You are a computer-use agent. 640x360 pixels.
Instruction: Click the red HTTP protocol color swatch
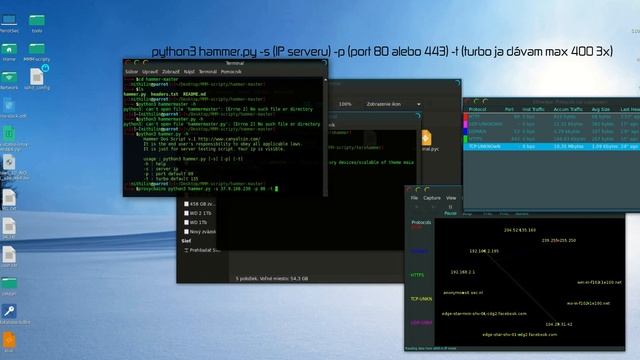coord(466,117)
